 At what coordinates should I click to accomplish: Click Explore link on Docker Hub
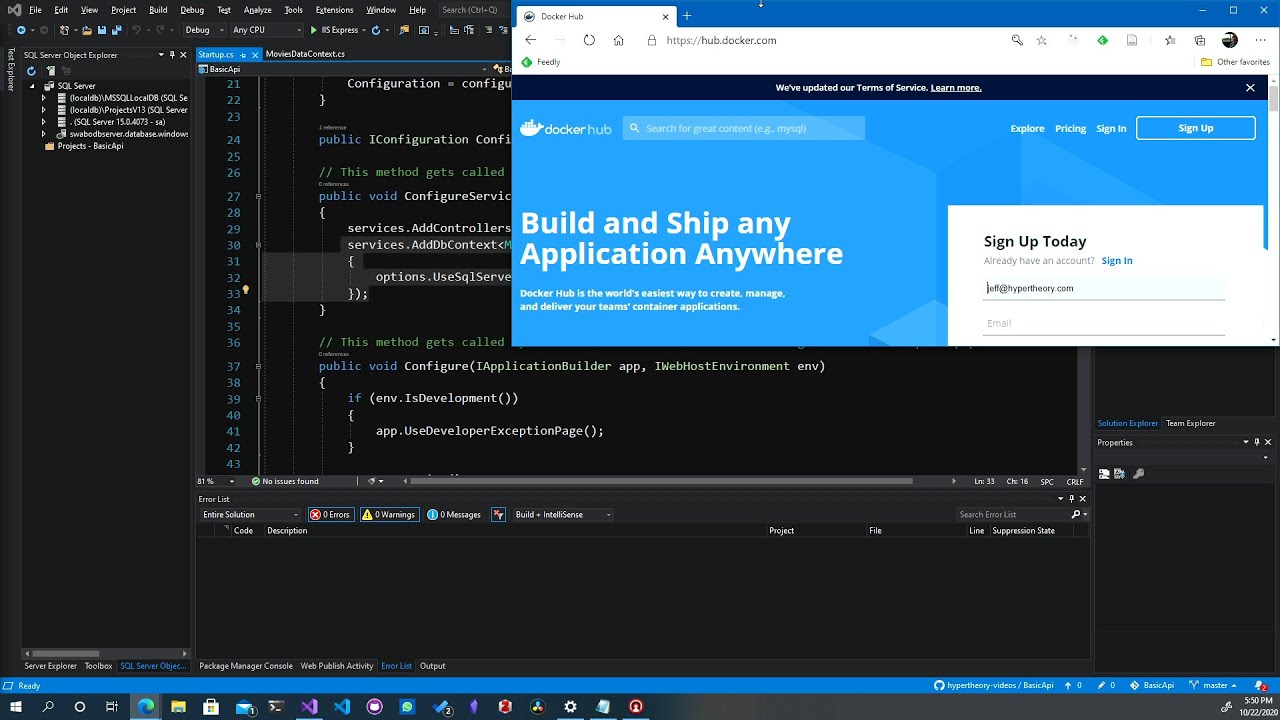(x=1027, y=128)
